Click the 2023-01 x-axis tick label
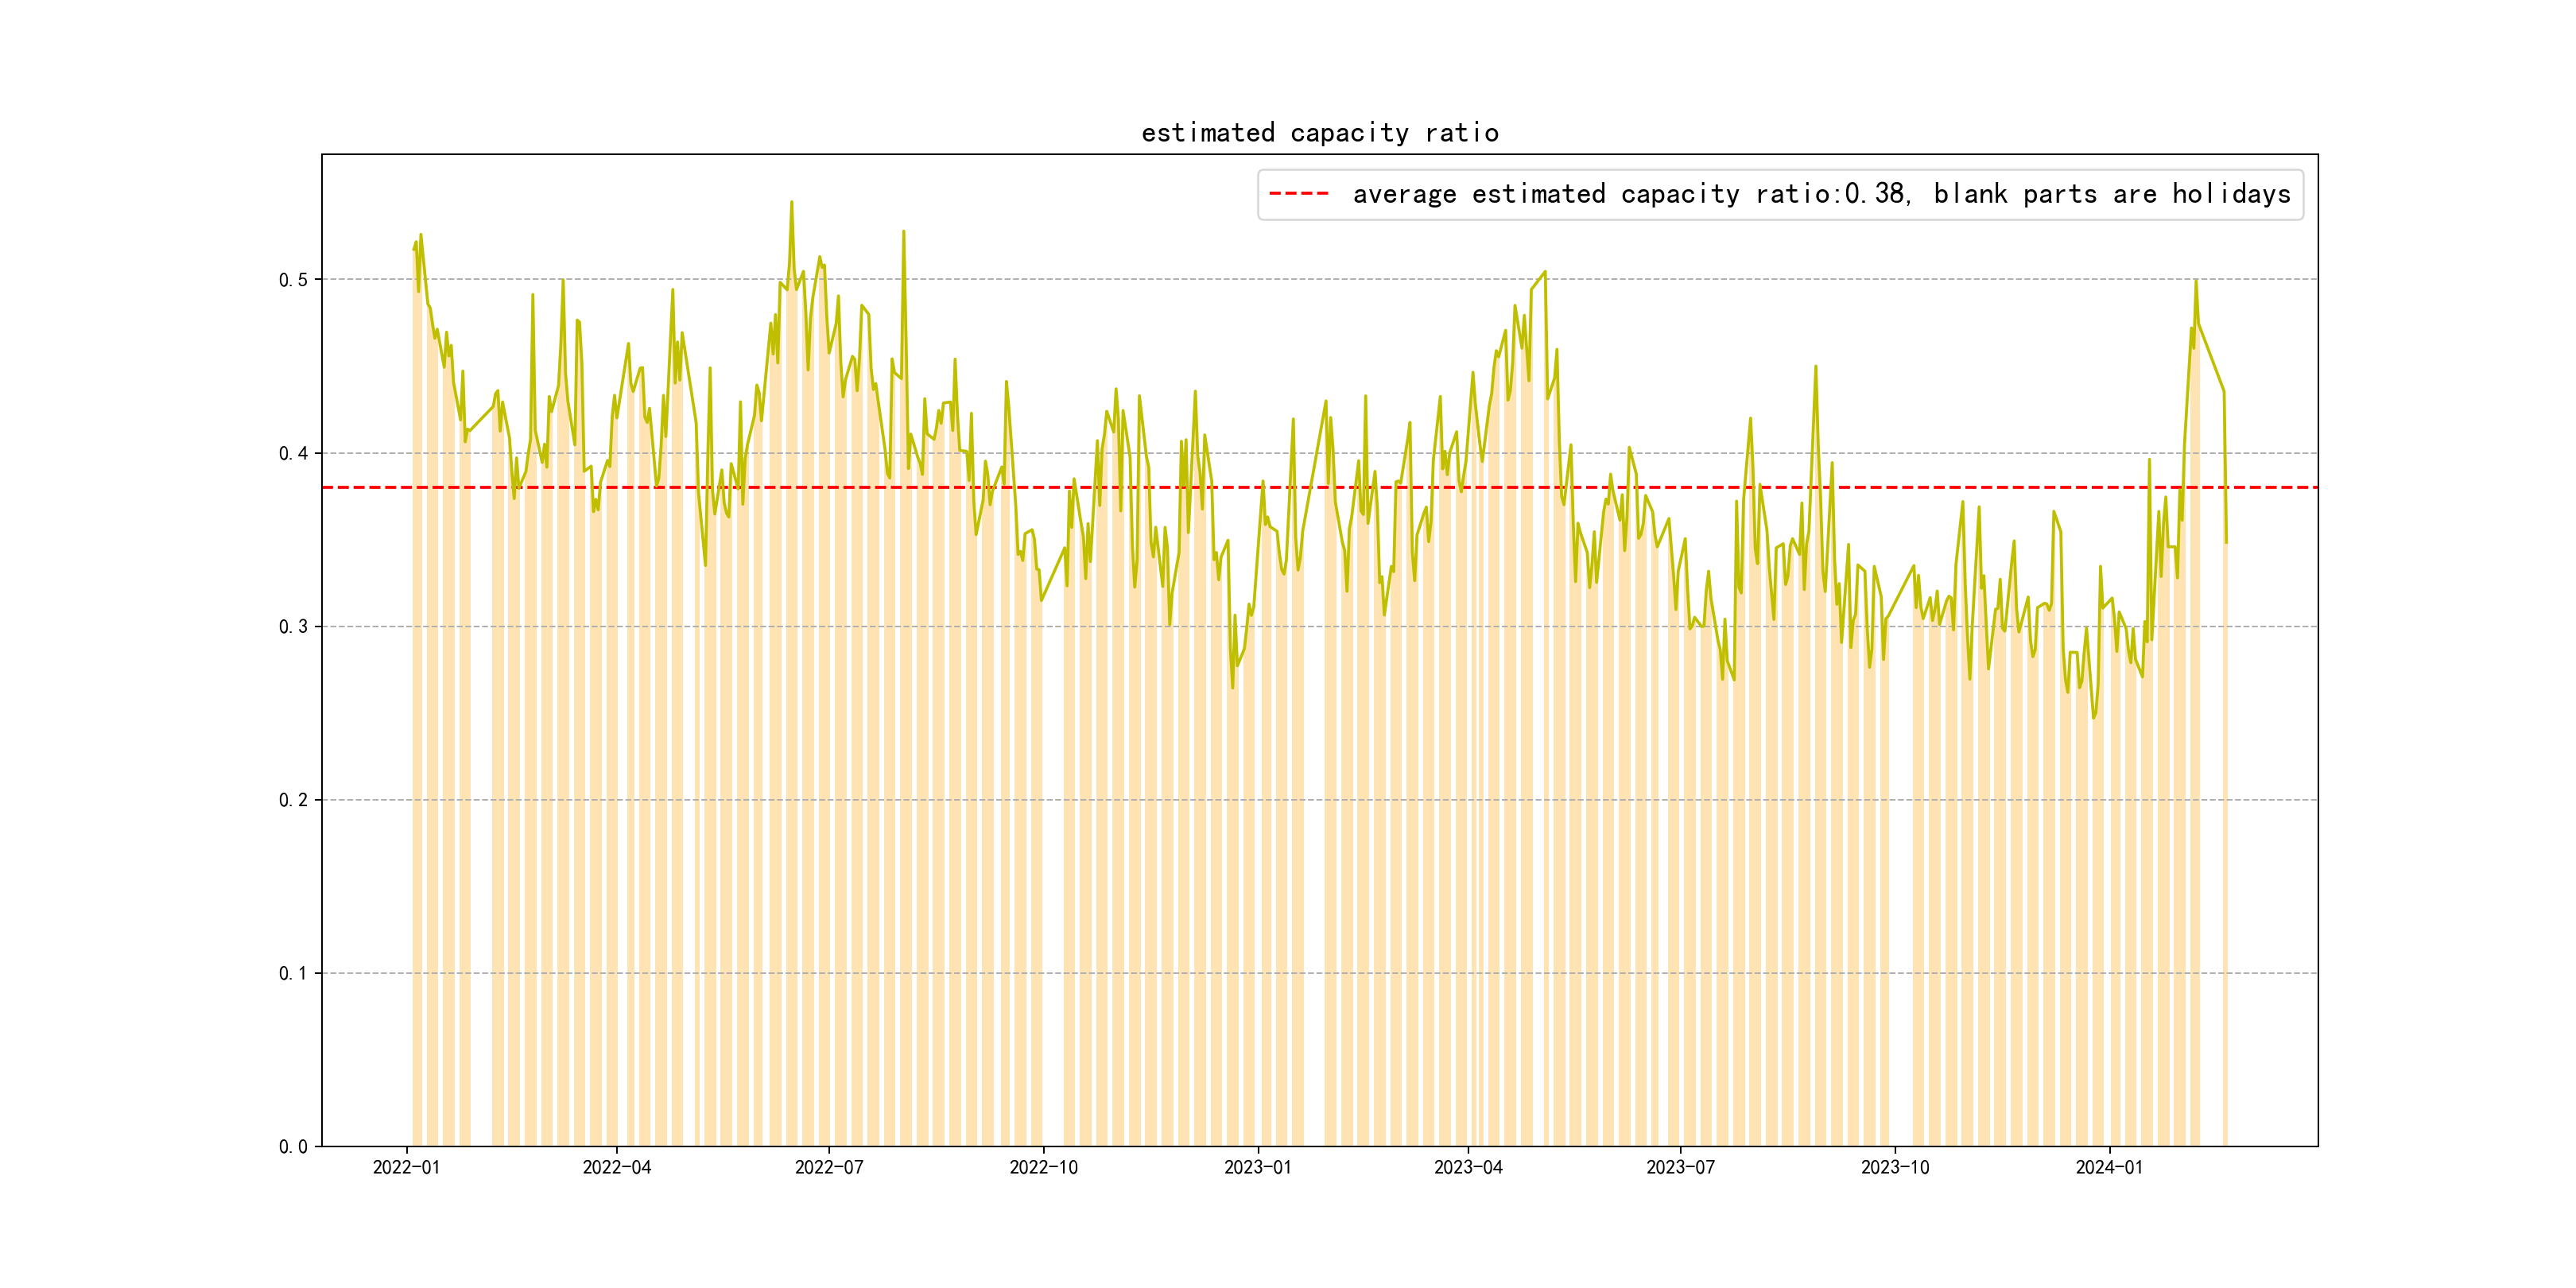 point(1257,1168)
